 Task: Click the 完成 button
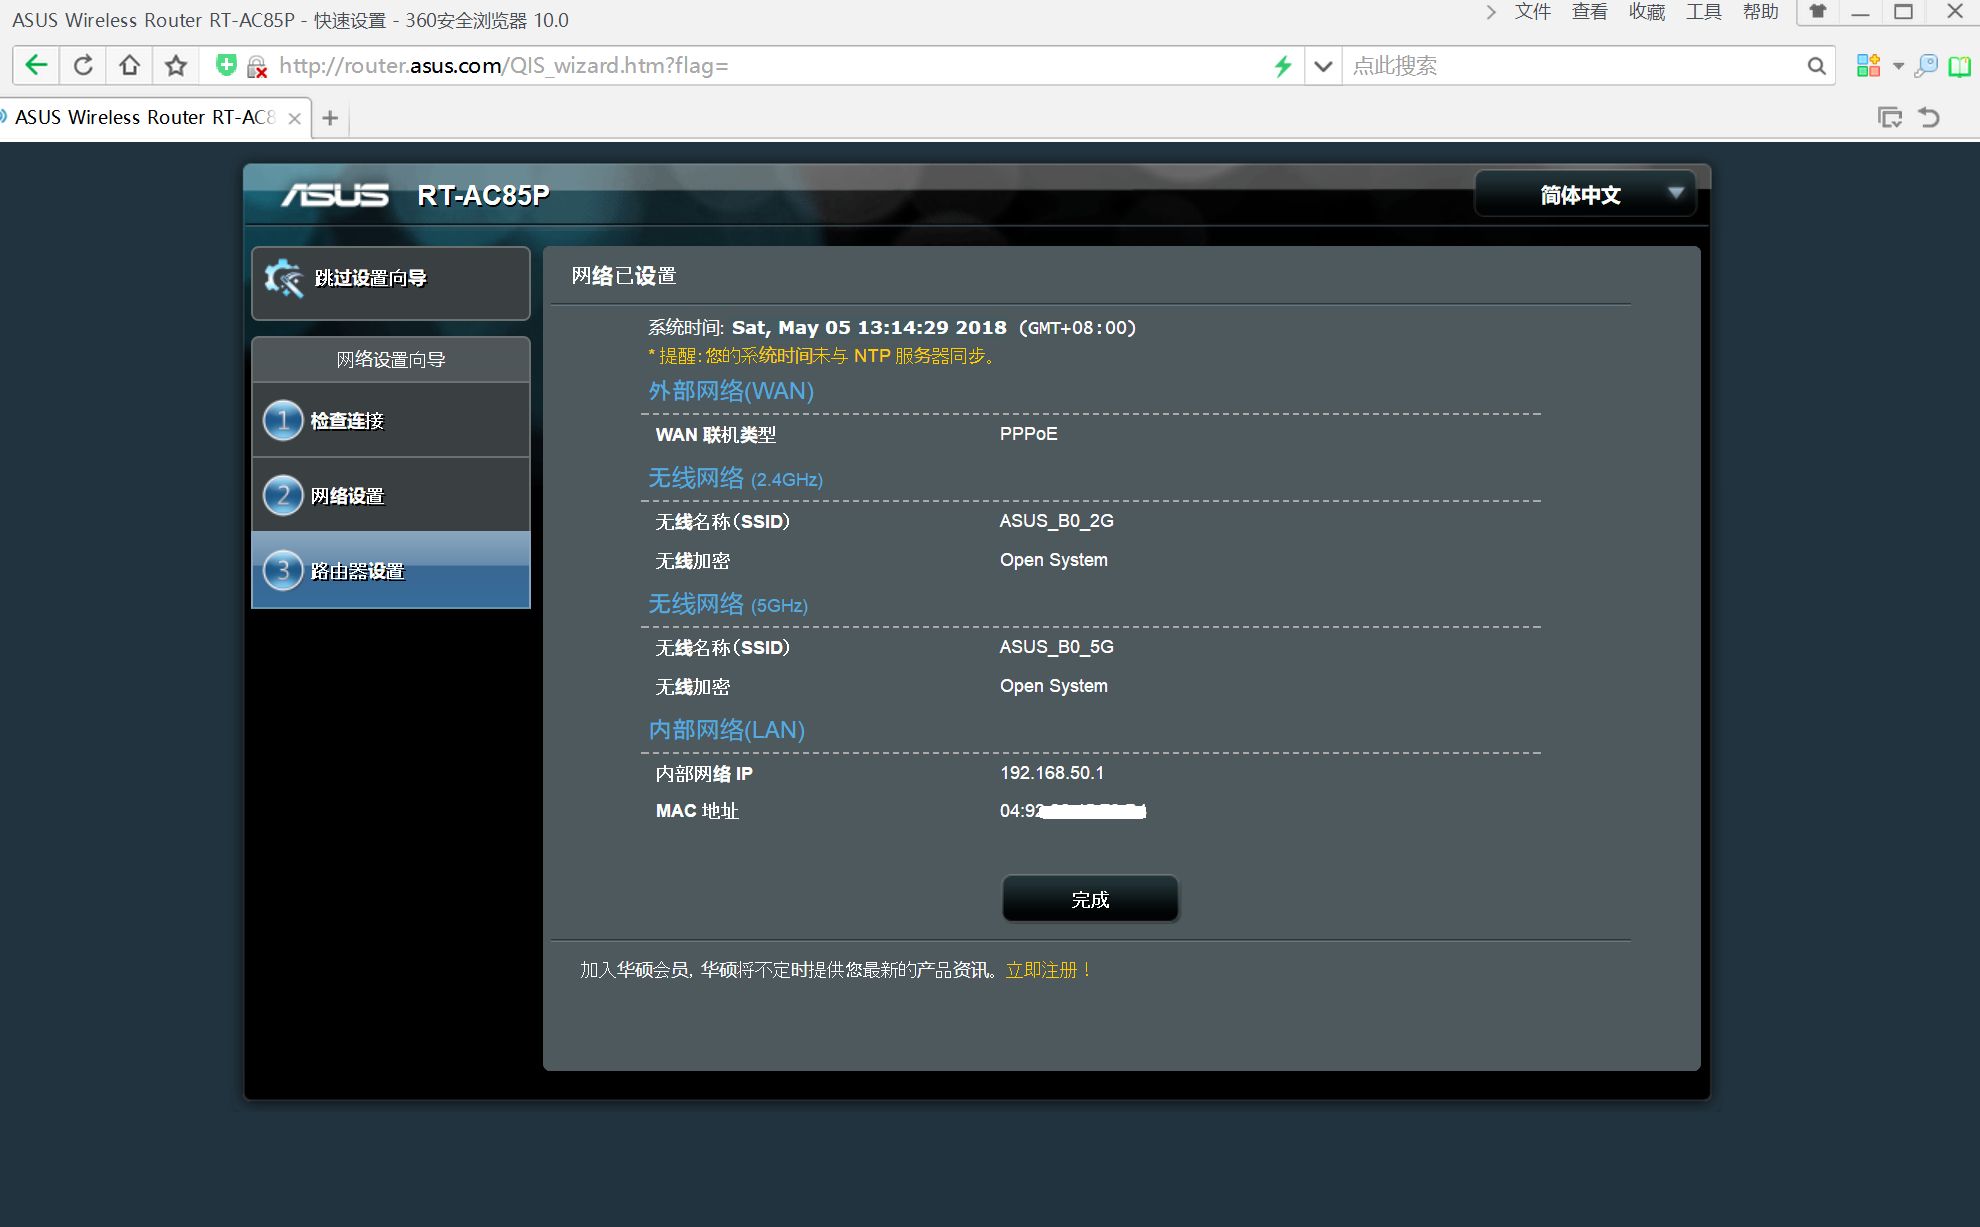1090,899
